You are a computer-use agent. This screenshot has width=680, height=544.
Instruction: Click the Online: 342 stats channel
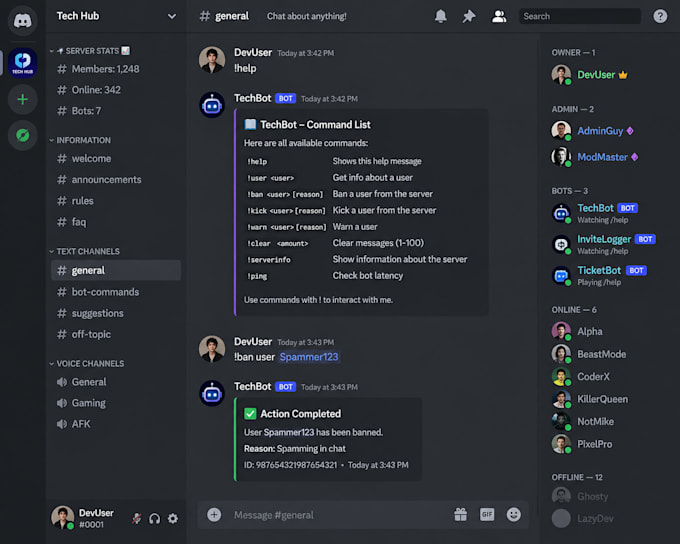point(116,90)
